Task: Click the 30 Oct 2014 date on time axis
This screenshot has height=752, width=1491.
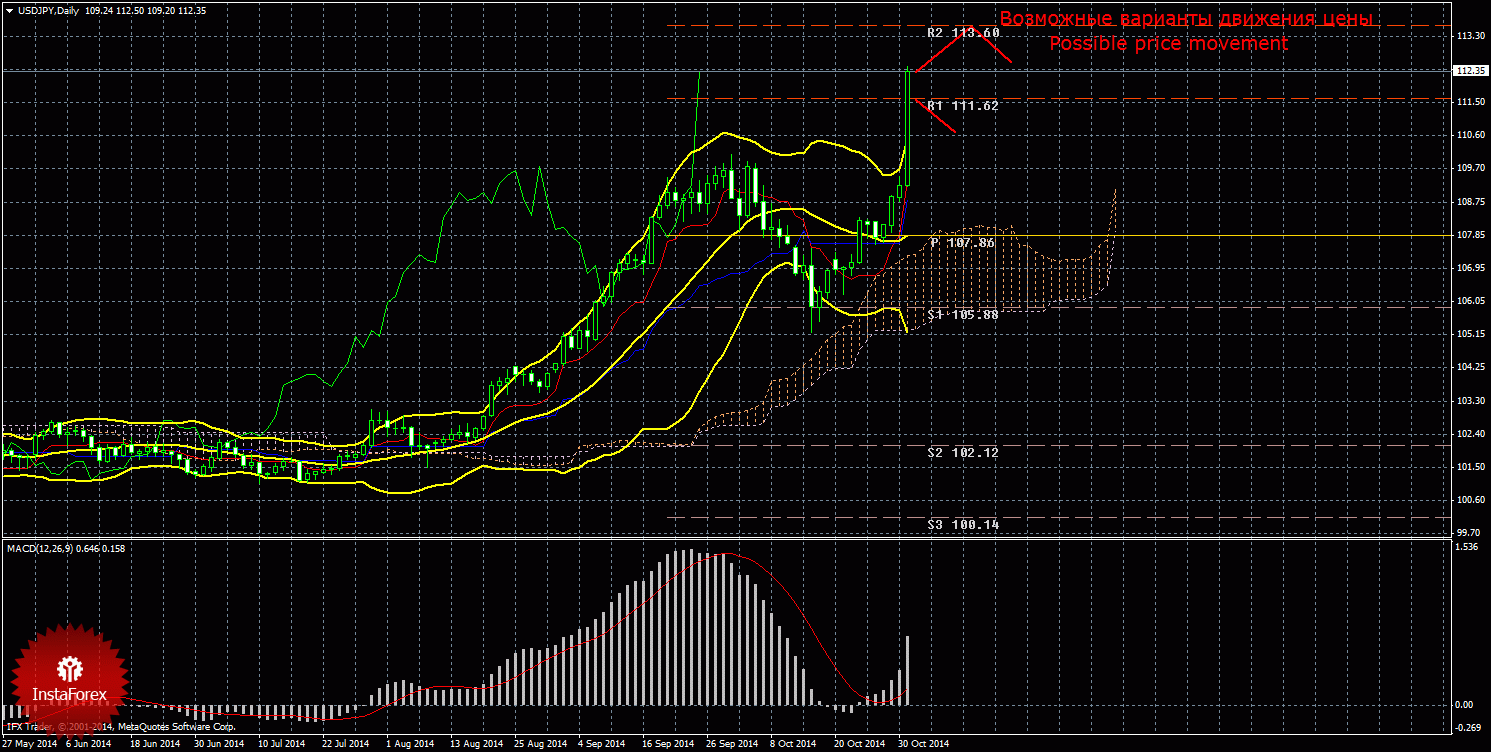Action: point(922,743)
